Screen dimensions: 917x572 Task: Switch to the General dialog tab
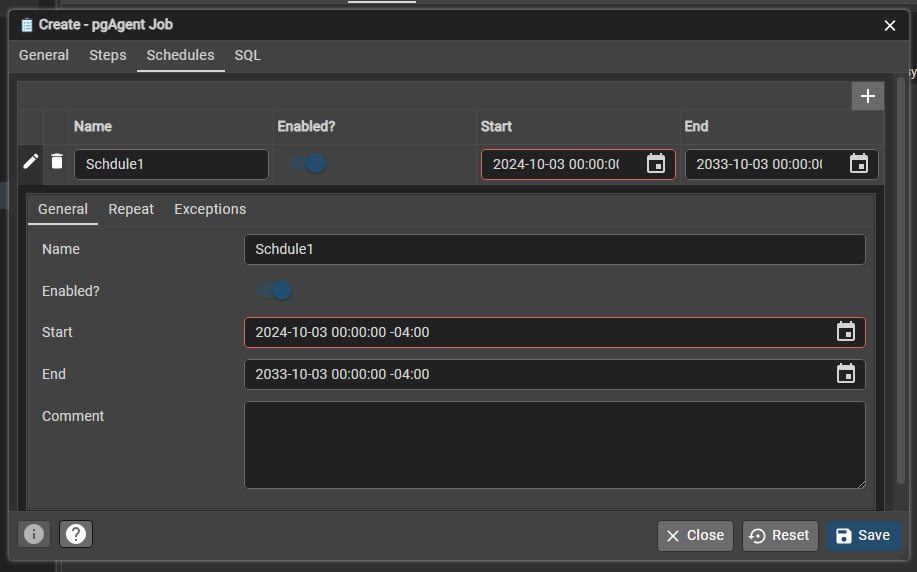click(44, 56)
